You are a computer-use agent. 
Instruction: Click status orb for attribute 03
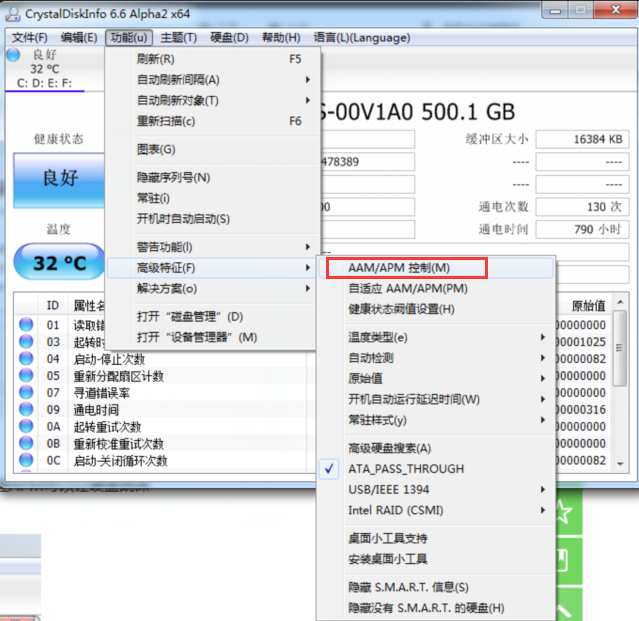(x=26, y=341)
